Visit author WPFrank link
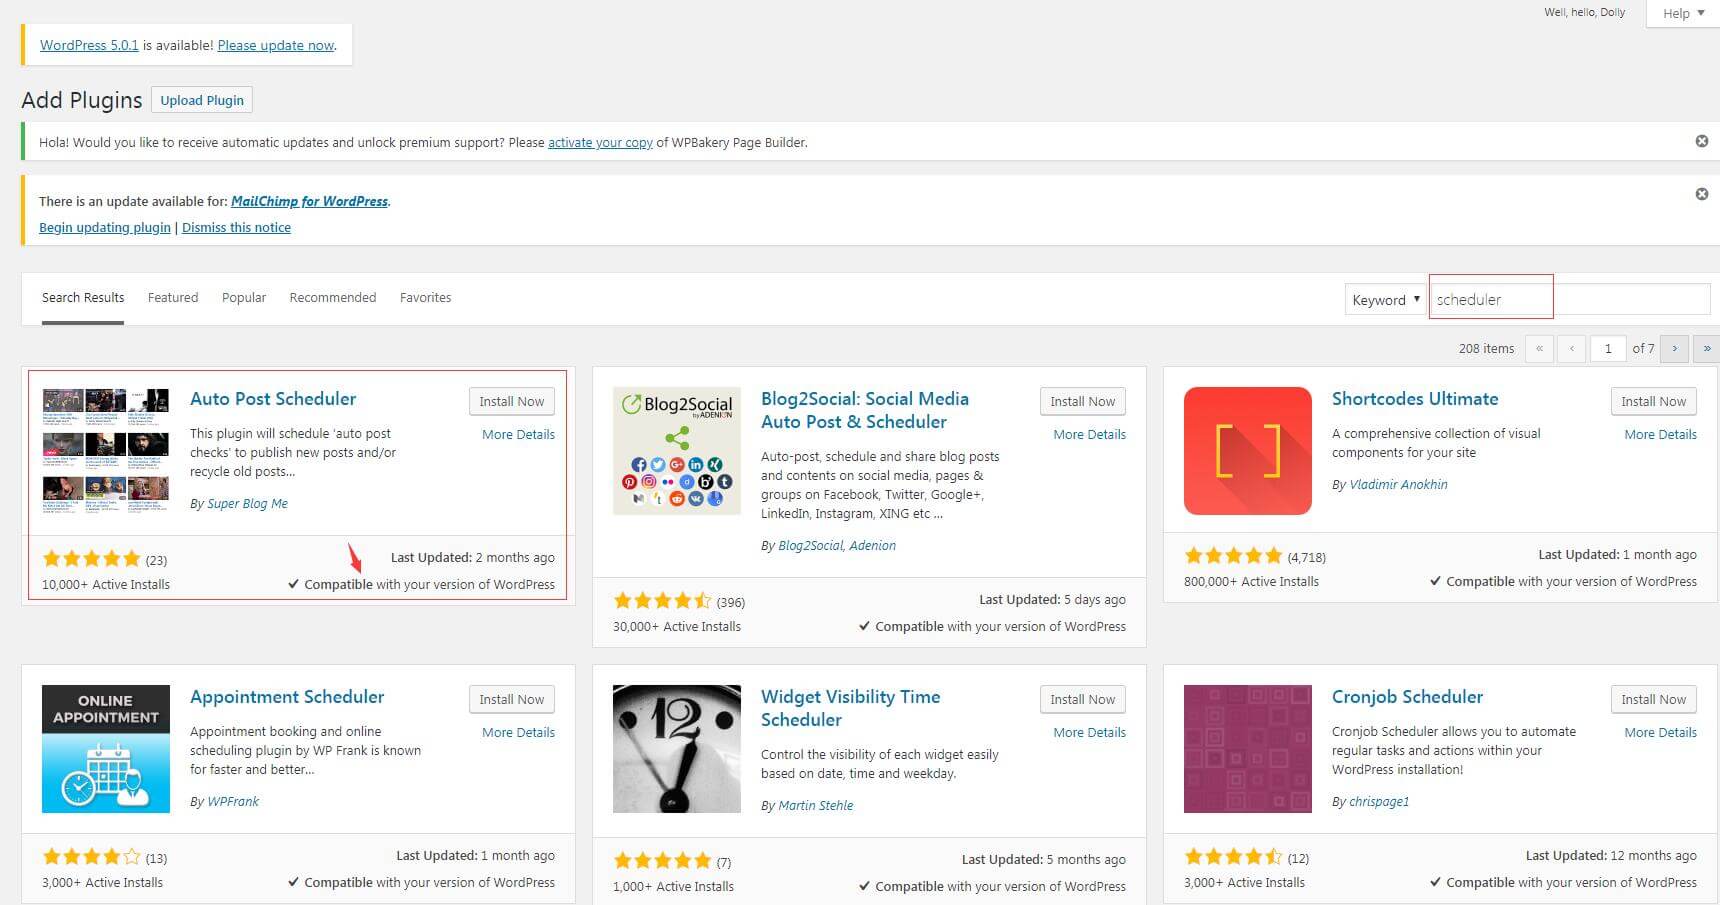Screen dimensions: 1720x905 click(233, 801)
